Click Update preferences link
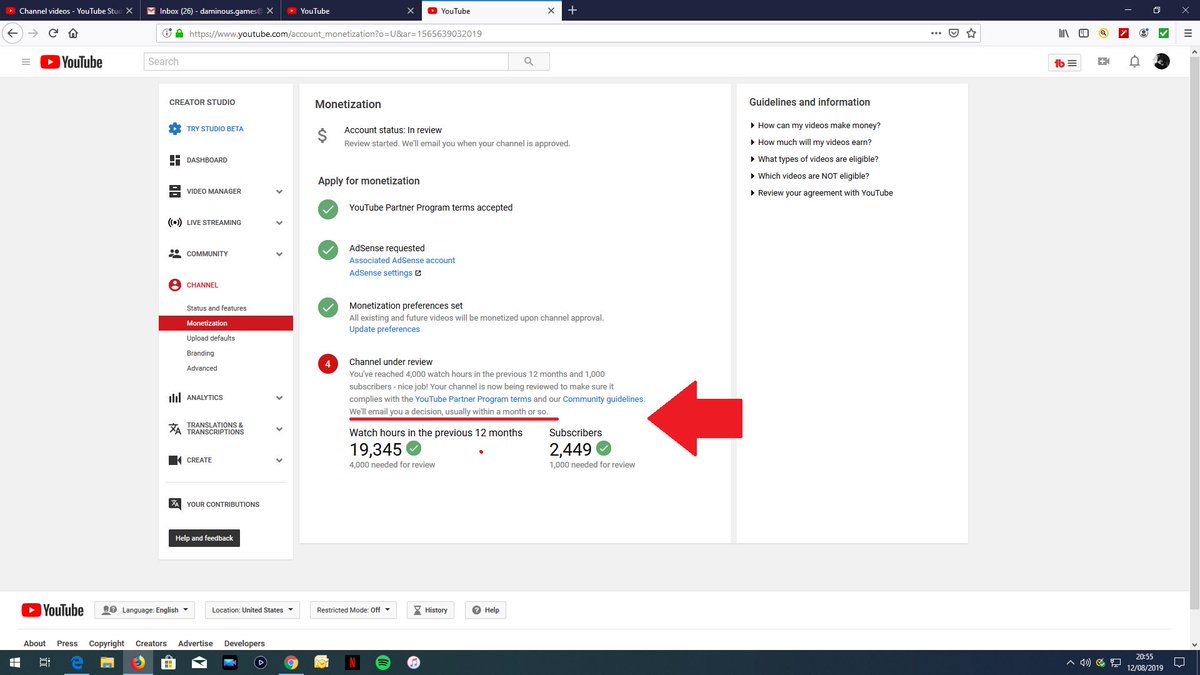This screenshot has width=1200, height=675. [x=384, y=329]
